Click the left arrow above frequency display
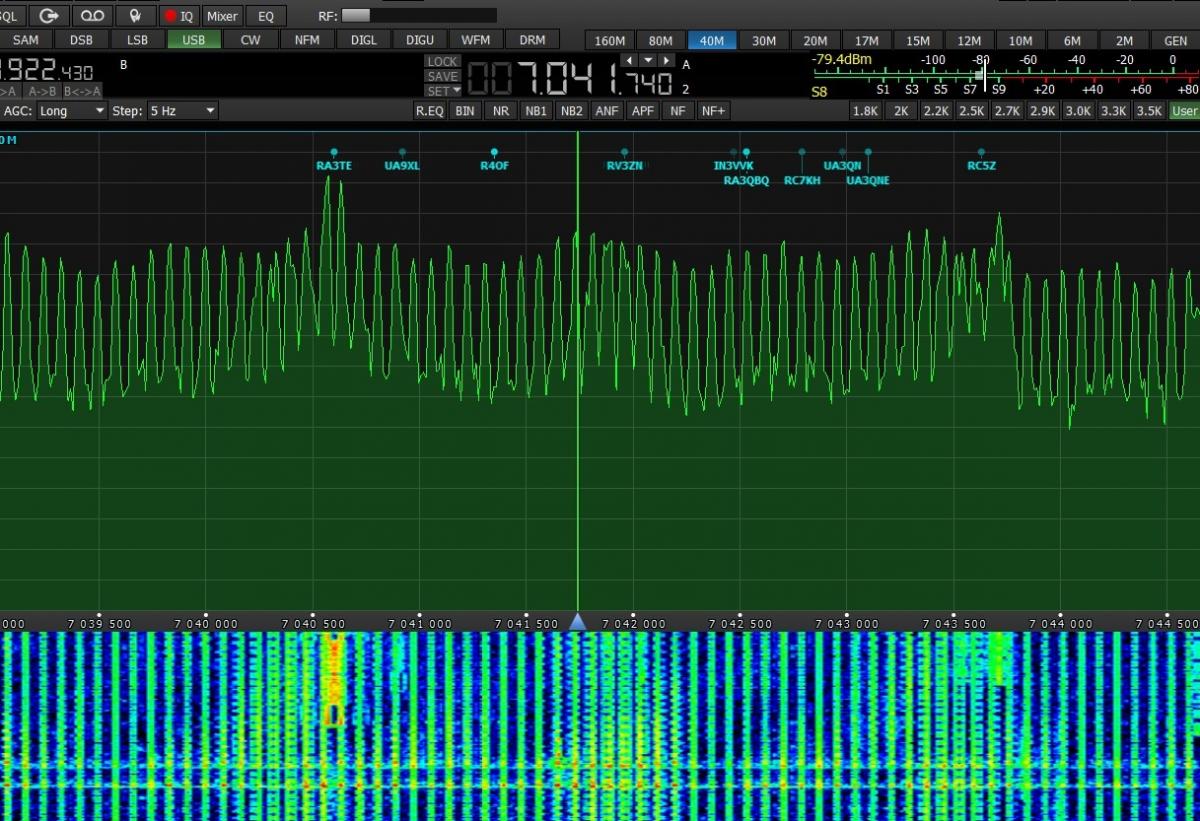Image resolution: width=1200 pixels, height=821 pixels. (630, 61)
